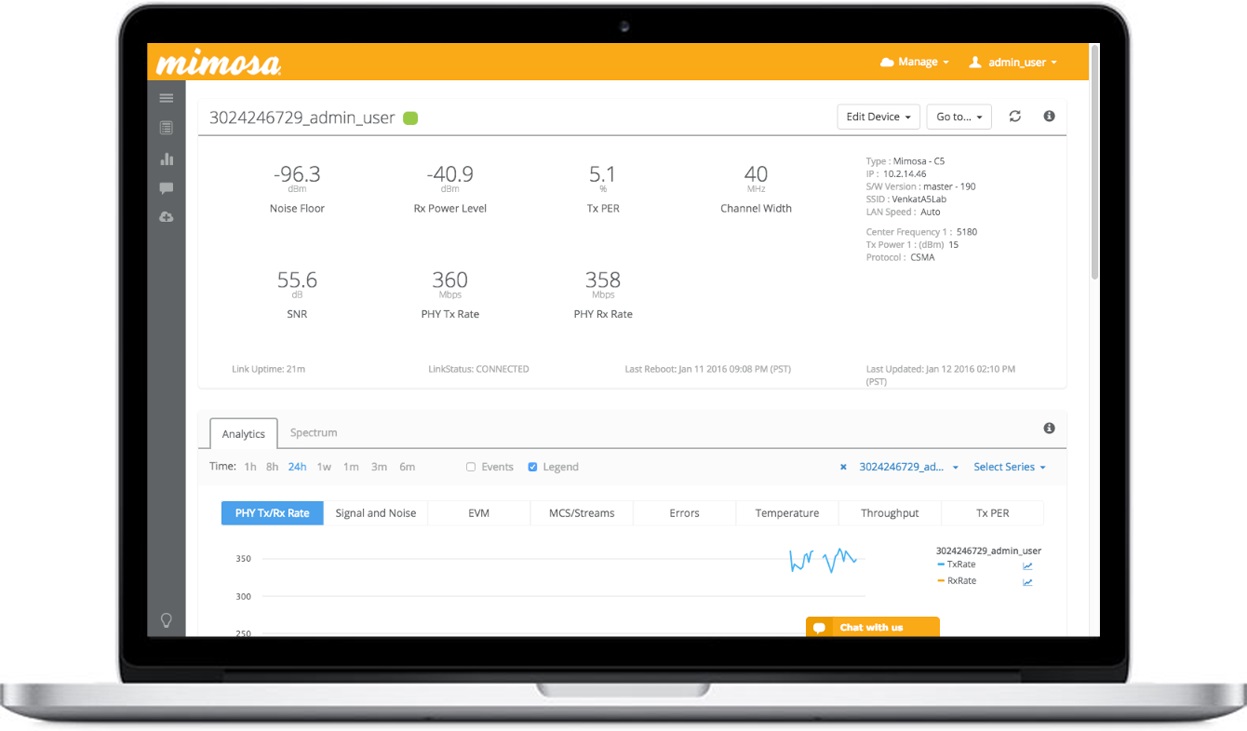1247x731 pixels.
Task: Open the Manage menu in header
Action: (915, 62)
